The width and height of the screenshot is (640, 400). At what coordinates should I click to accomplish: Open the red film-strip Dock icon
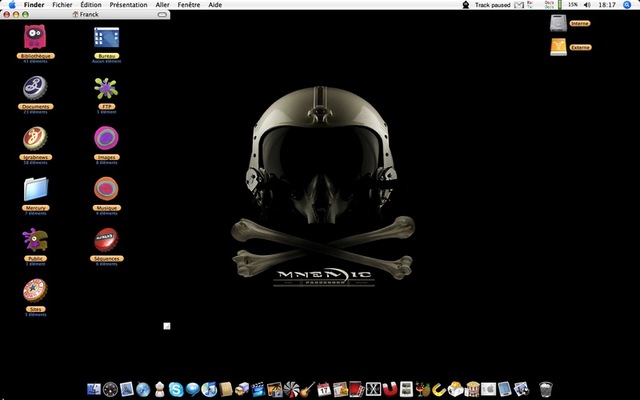357,389
